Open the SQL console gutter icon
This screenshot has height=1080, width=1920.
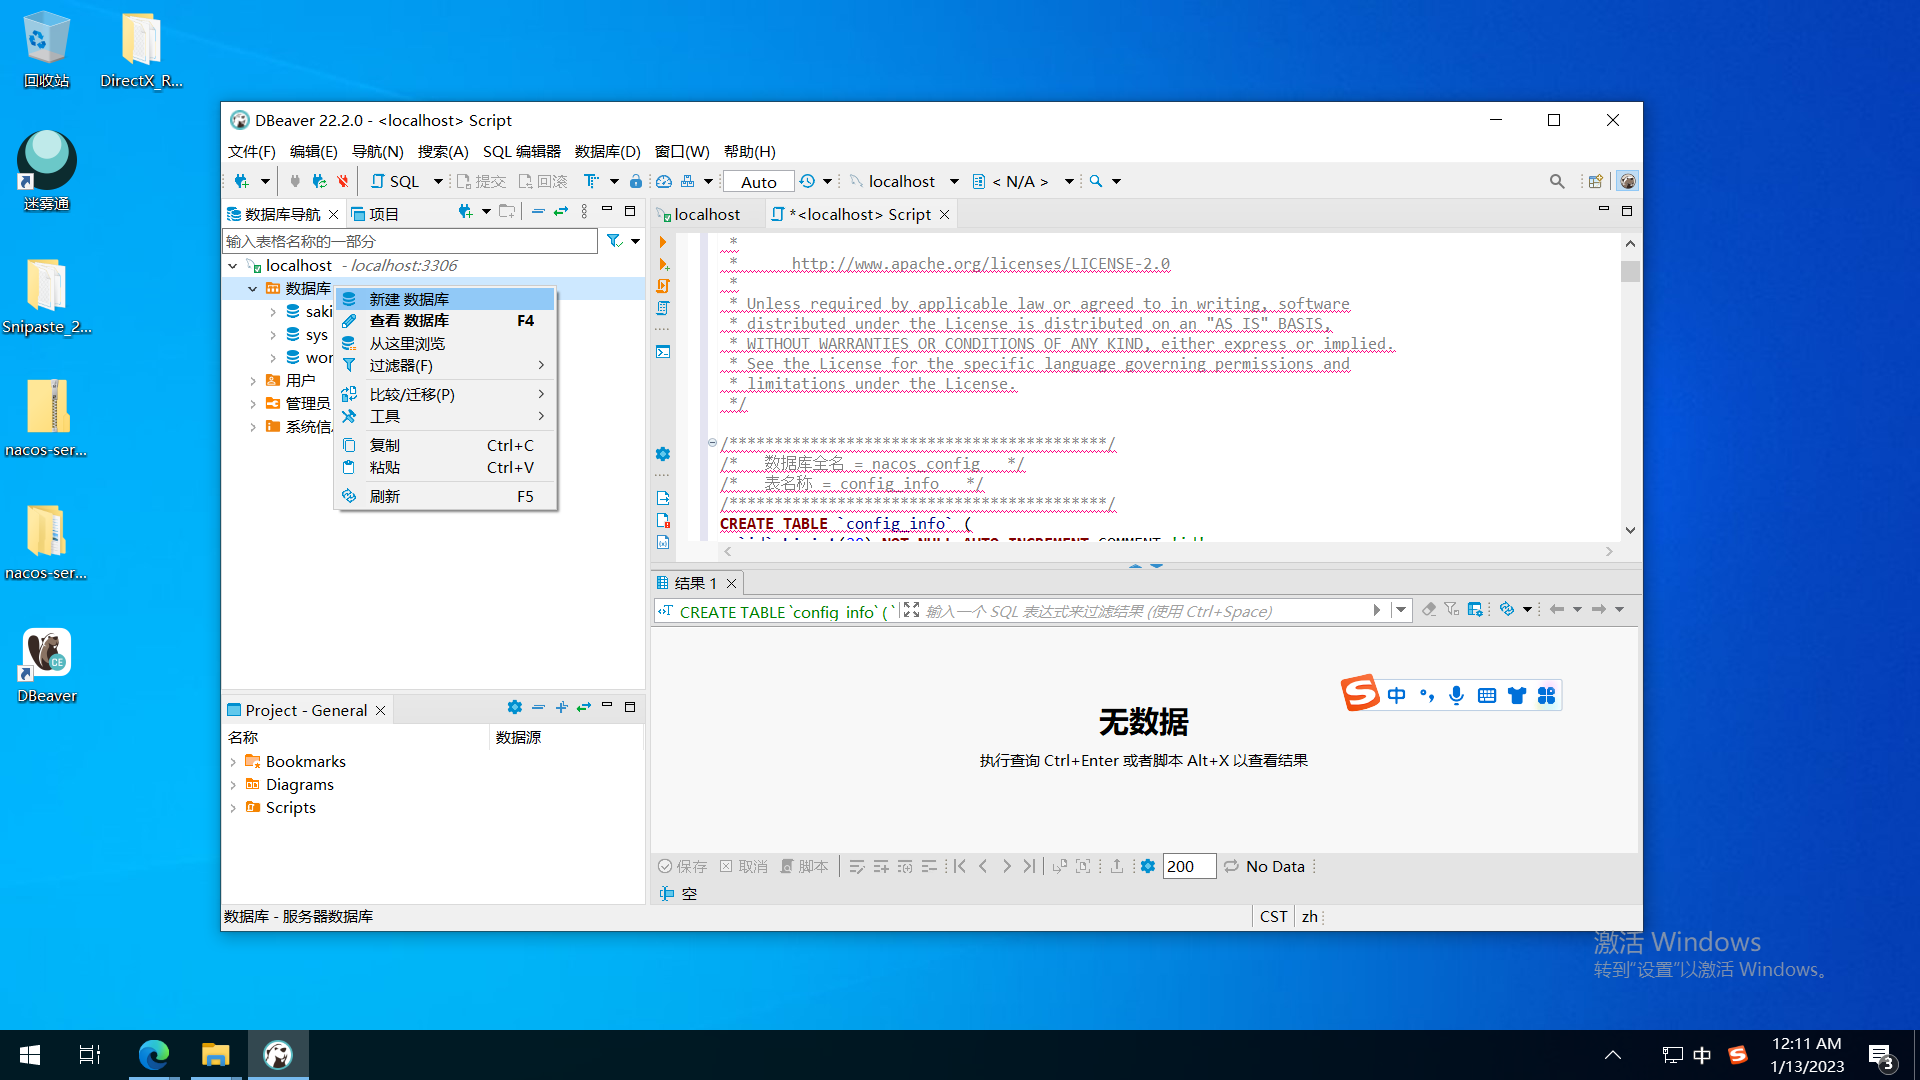(x=663, y=352)
